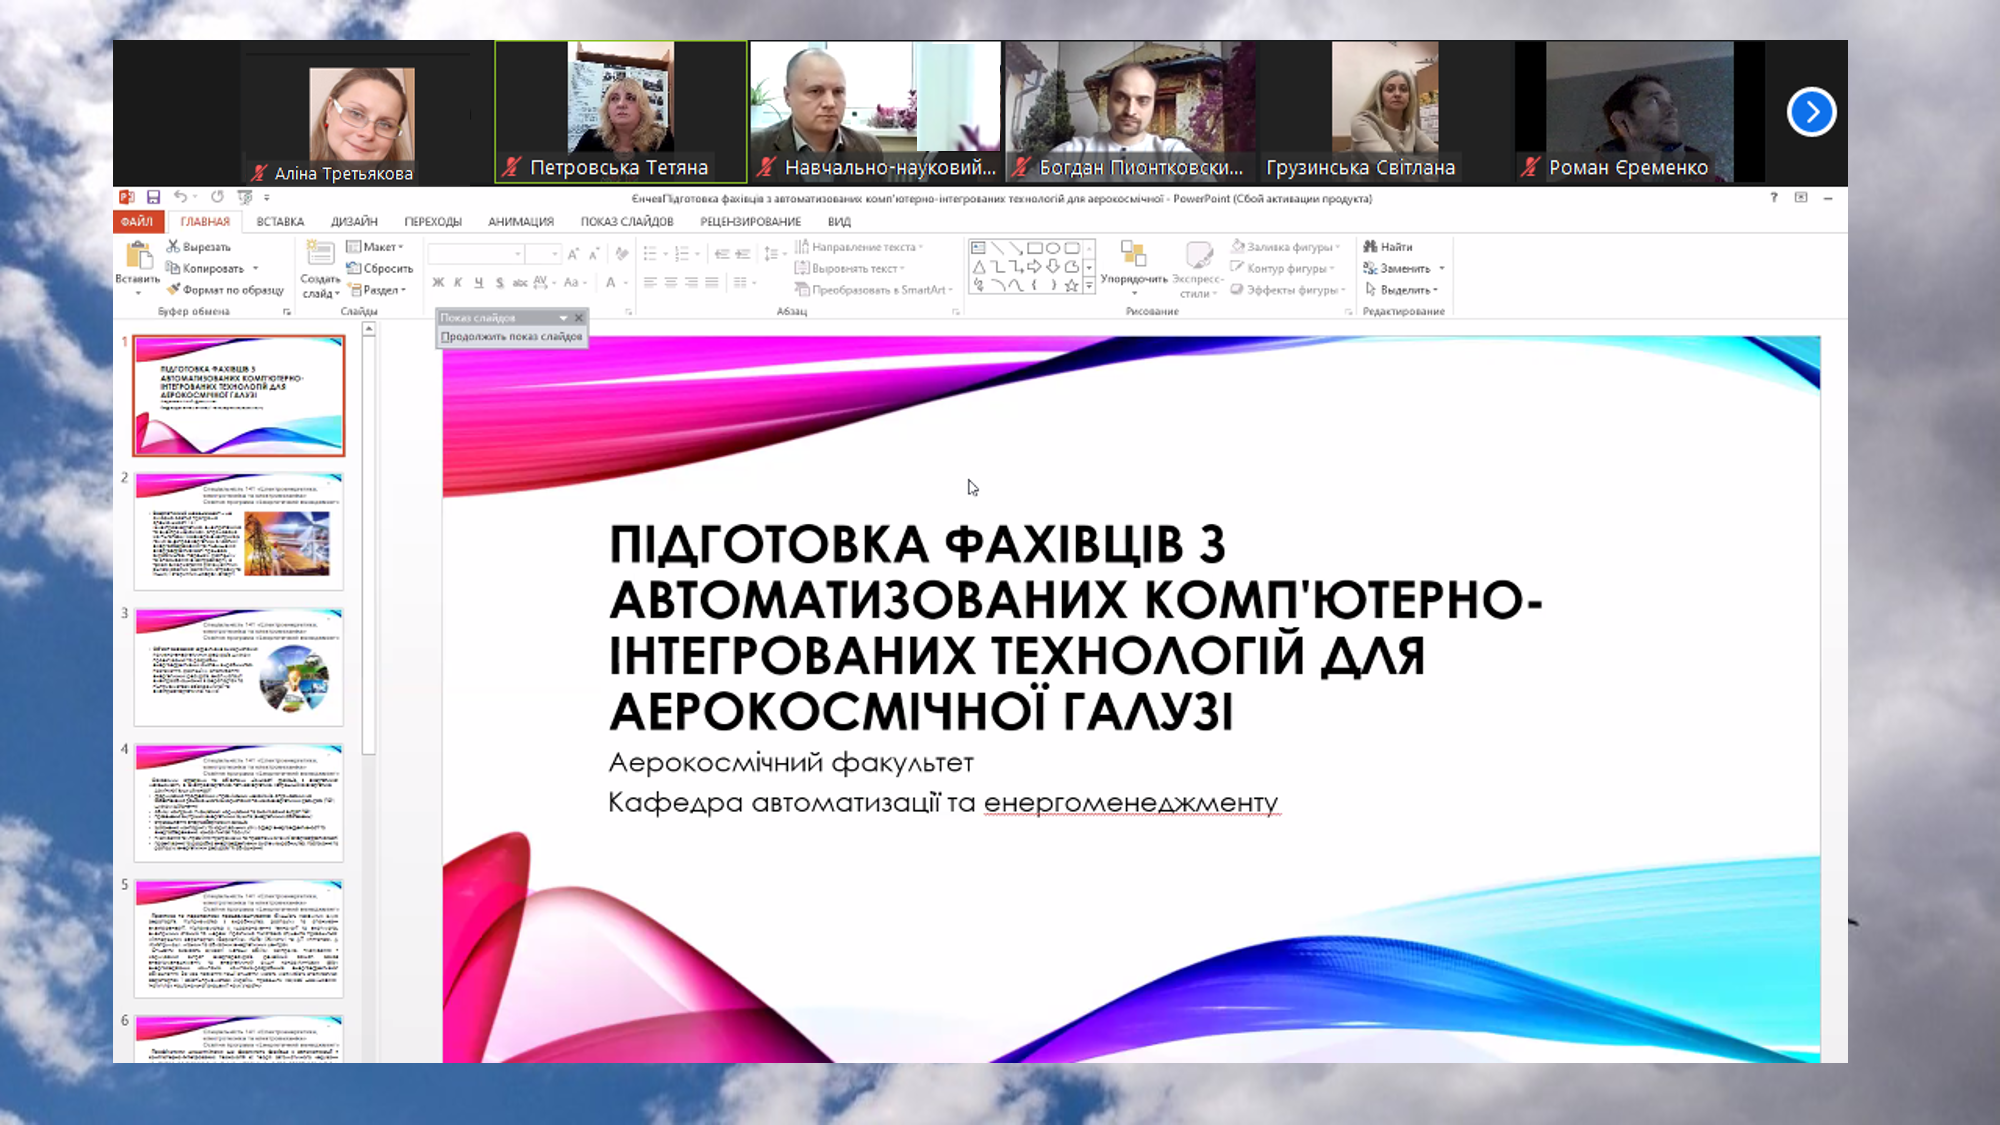Click the Найти binoculars icon
The width and height of the screenshot is (2000, 1125).
pyautogui.click(x=1370, y=246)
